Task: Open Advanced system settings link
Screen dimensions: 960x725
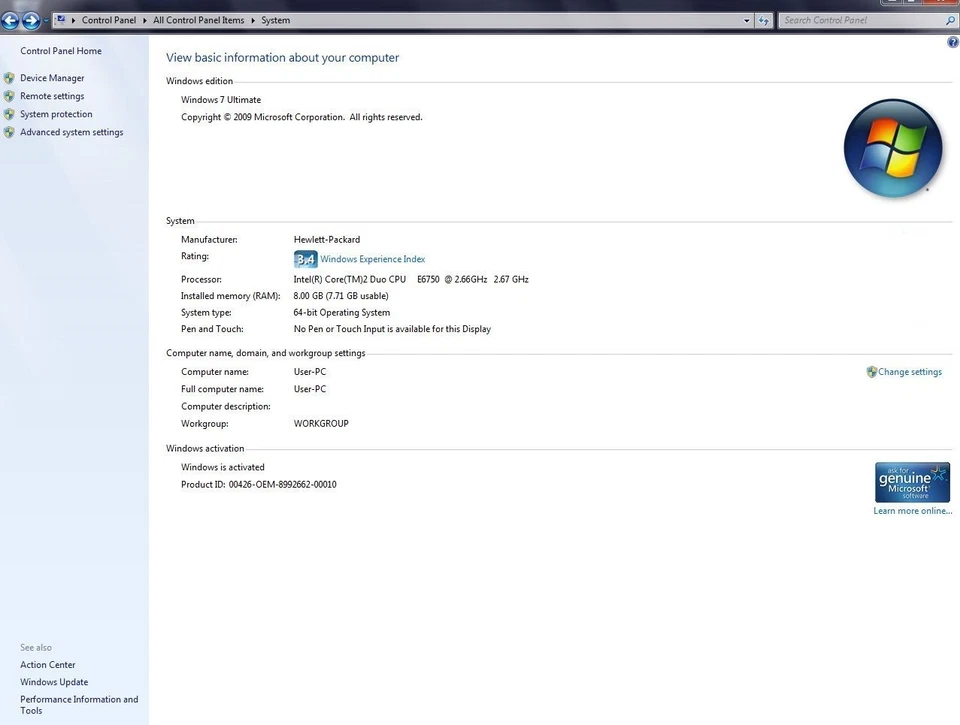Action: [72, 132]
